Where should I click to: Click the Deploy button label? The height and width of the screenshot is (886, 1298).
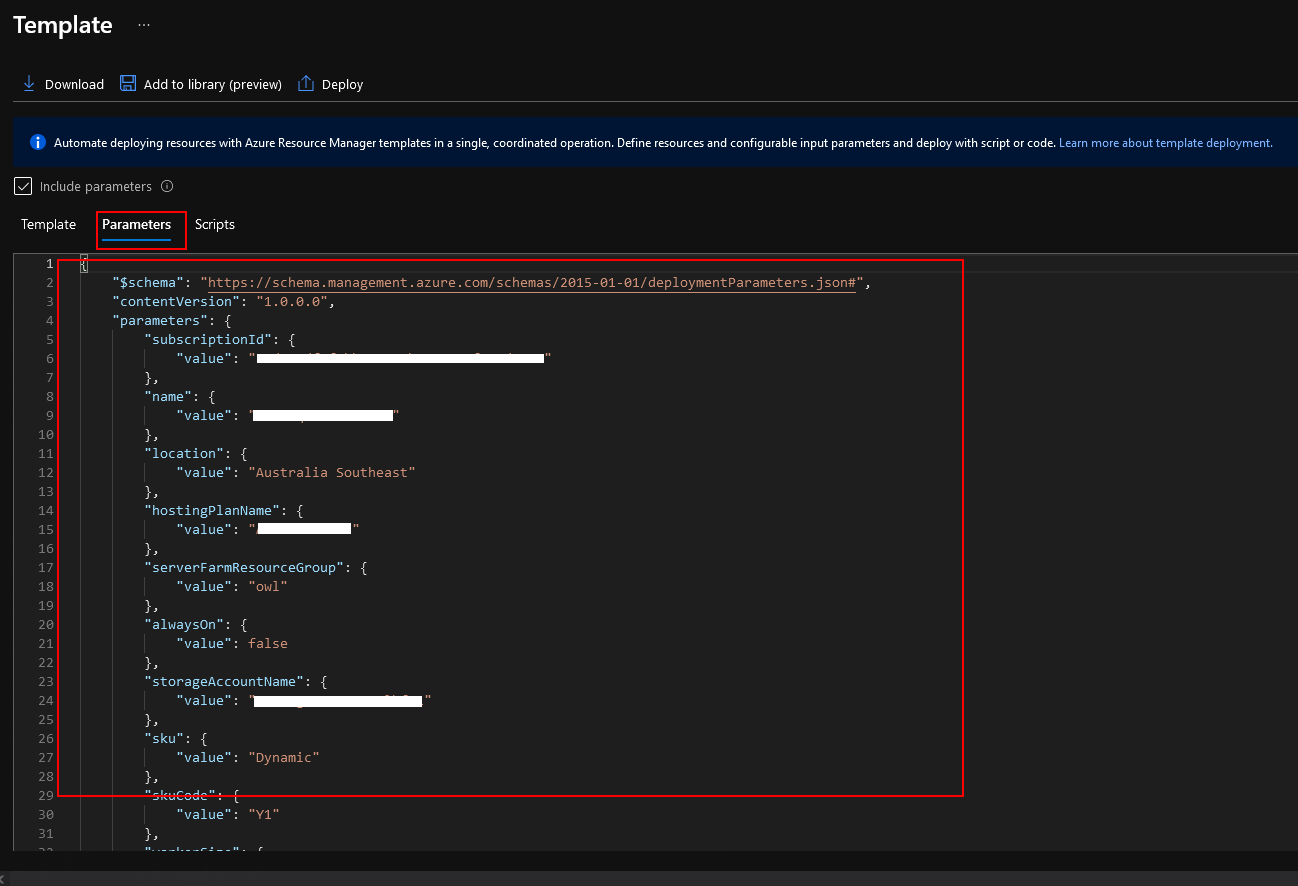(x=342, y=85)
